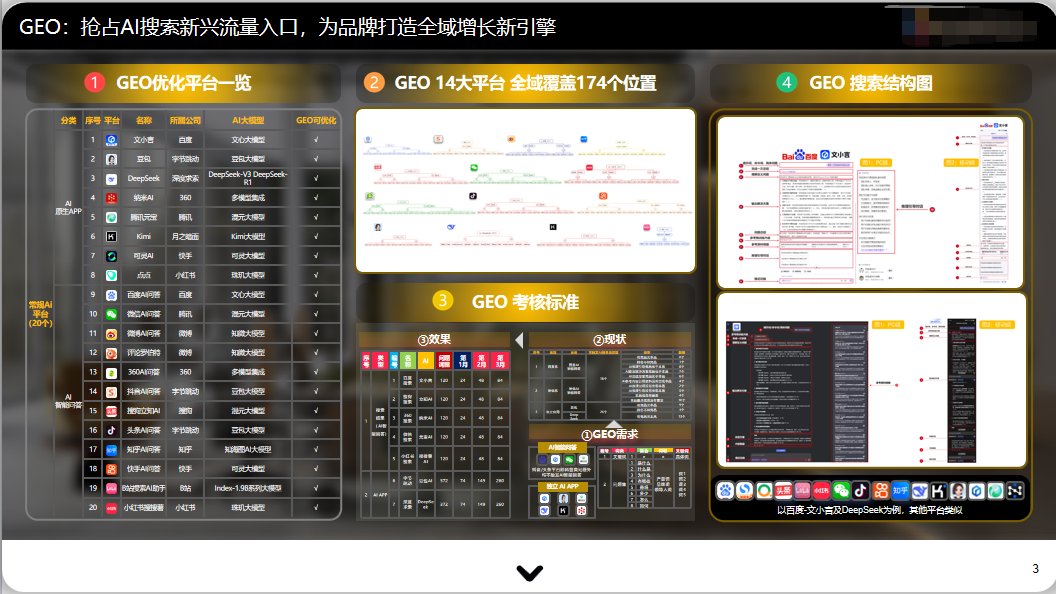Viewport: 1056px width, 594px height.
Task: Click the AI原生APP category label
Action: 68,207
